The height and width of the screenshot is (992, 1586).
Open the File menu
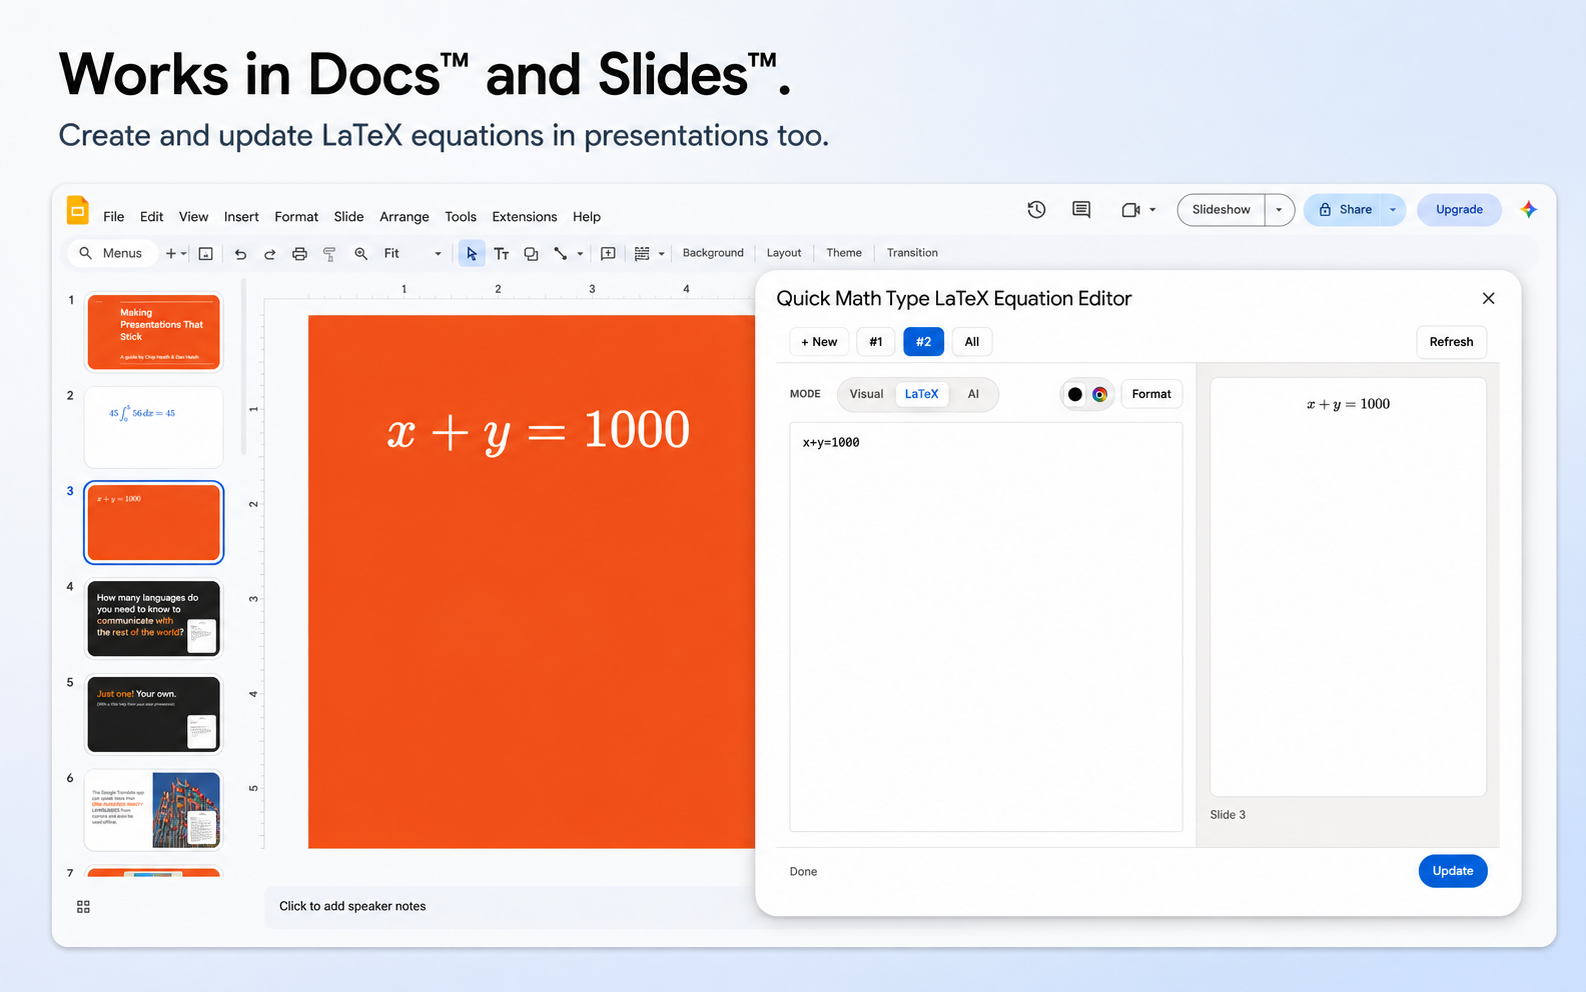pyautogui.click(x=114, y=217)
